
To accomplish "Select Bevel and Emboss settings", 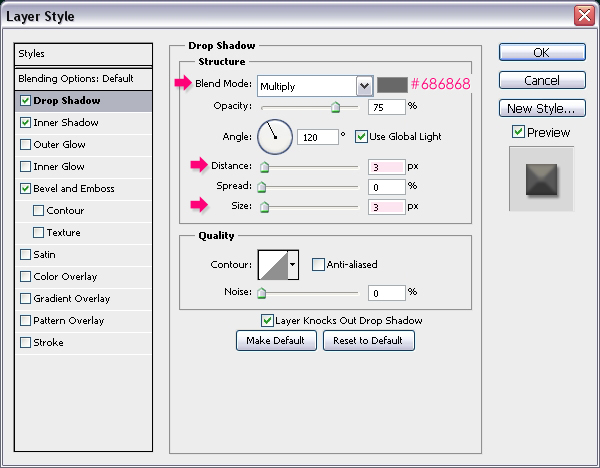I will click(73, 188).
